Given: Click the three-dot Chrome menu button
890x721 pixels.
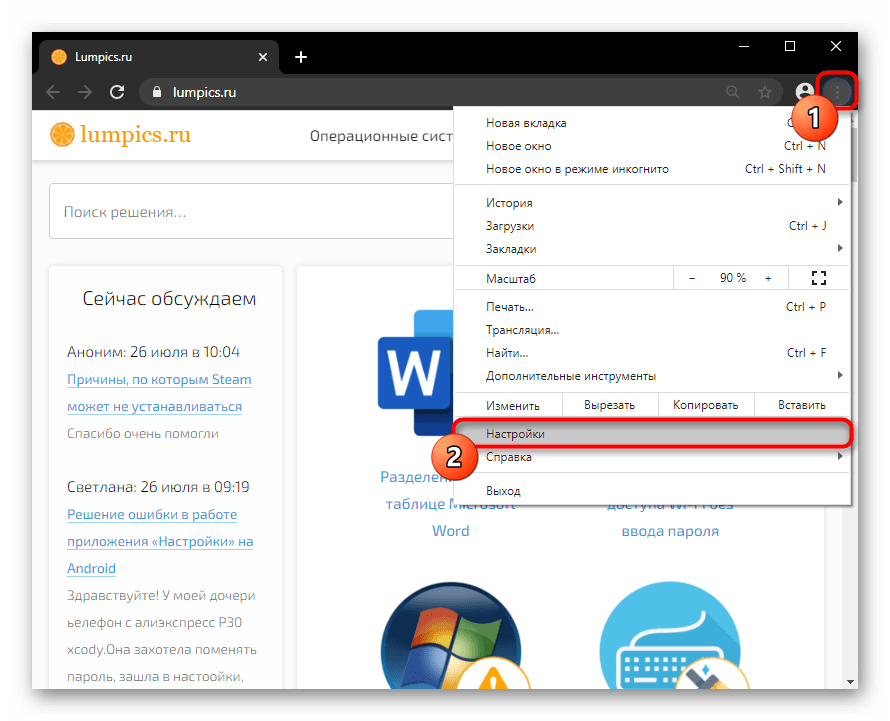Looking at the screenshot, I should 838,91.
